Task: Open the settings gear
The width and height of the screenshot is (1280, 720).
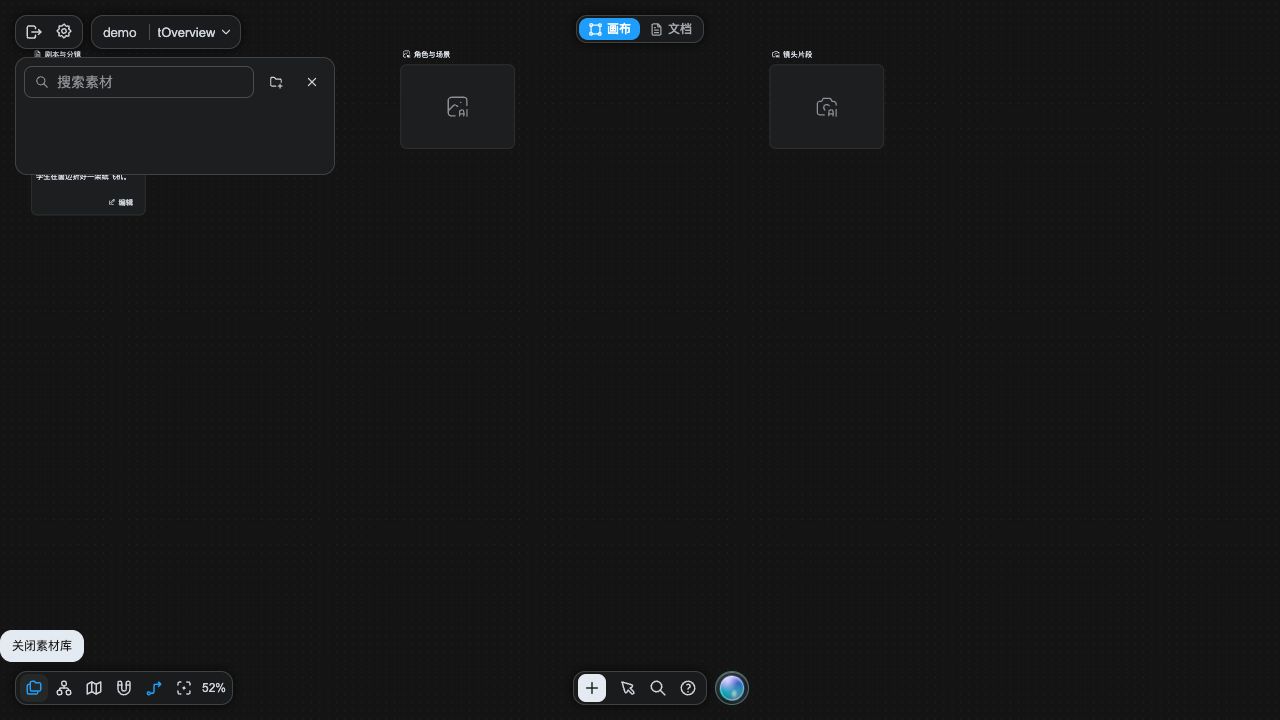Action: click(64, 32)
